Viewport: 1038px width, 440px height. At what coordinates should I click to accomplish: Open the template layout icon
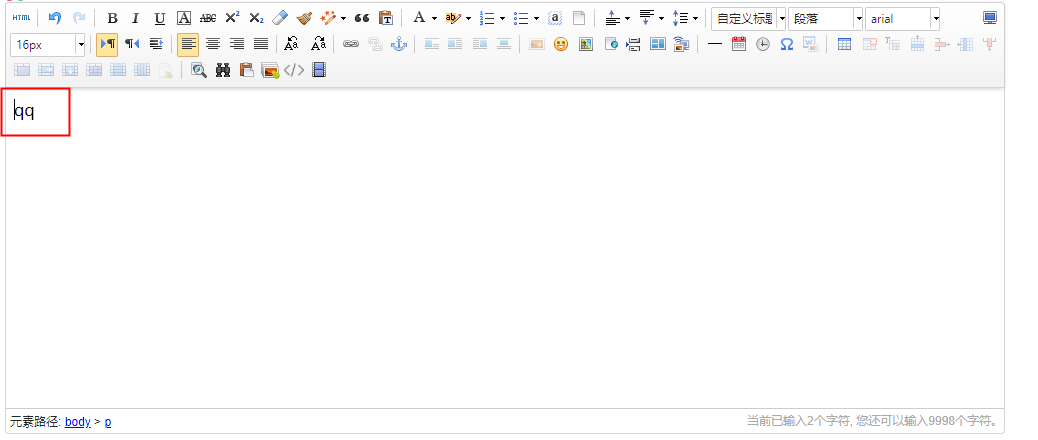657,44
